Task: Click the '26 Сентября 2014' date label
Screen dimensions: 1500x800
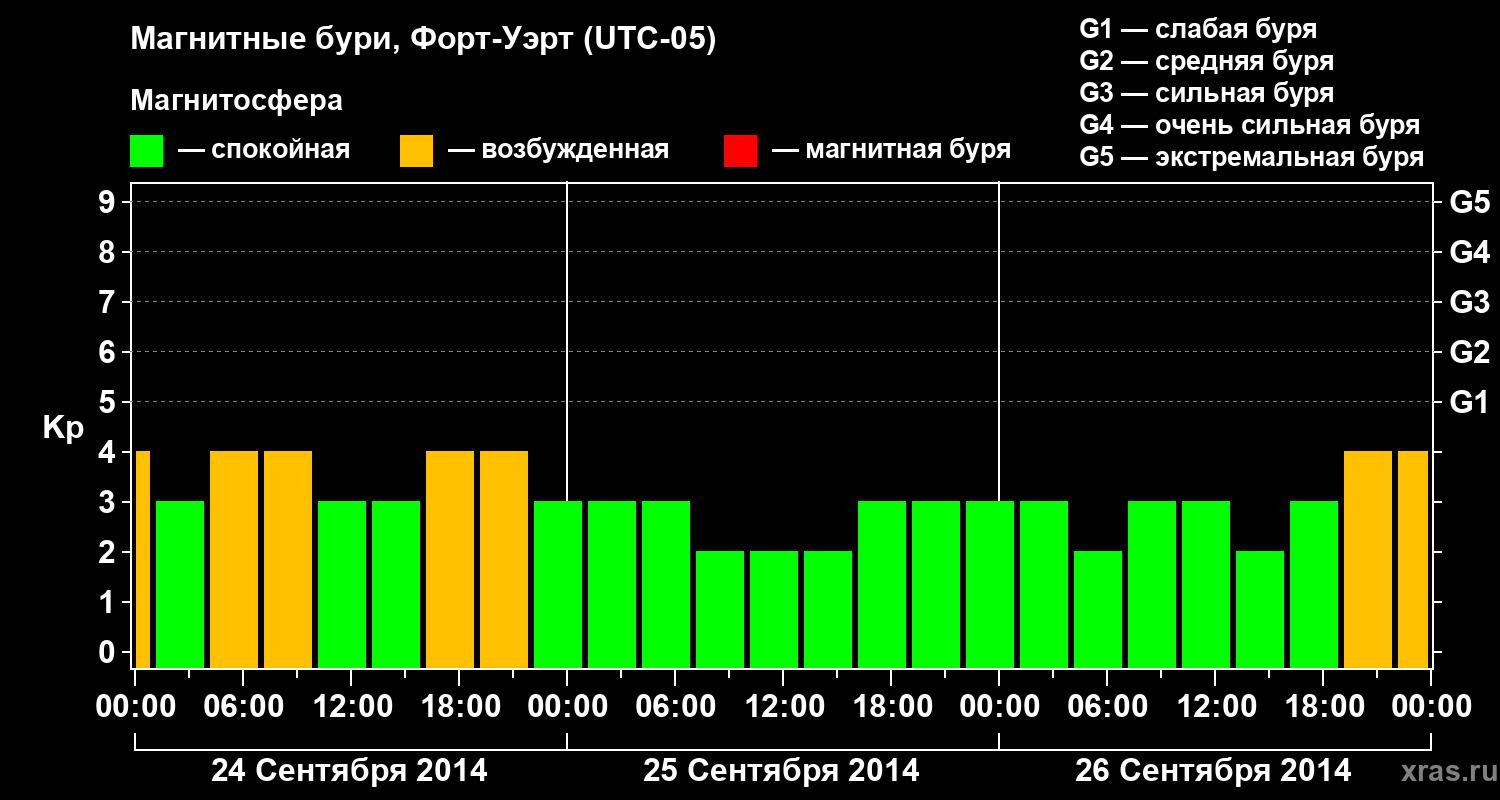Action: [1213, 771]
